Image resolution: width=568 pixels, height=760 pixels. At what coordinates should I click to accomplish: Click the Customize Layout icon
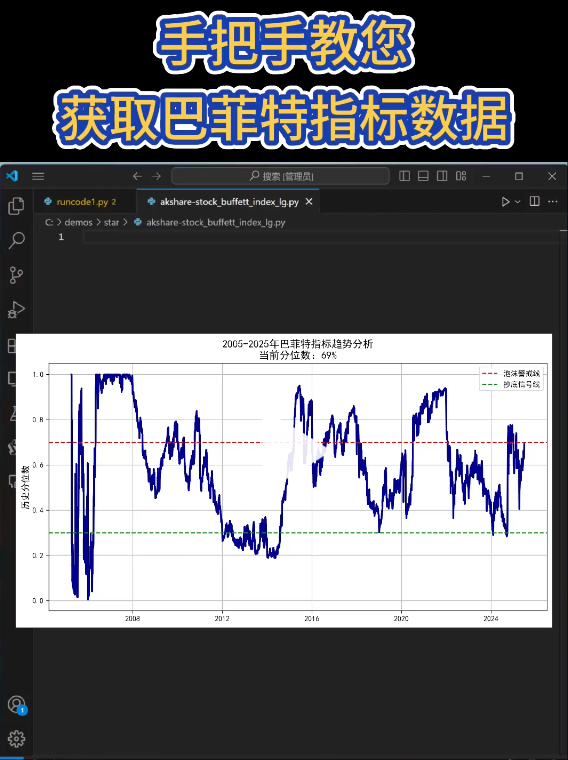461,176
